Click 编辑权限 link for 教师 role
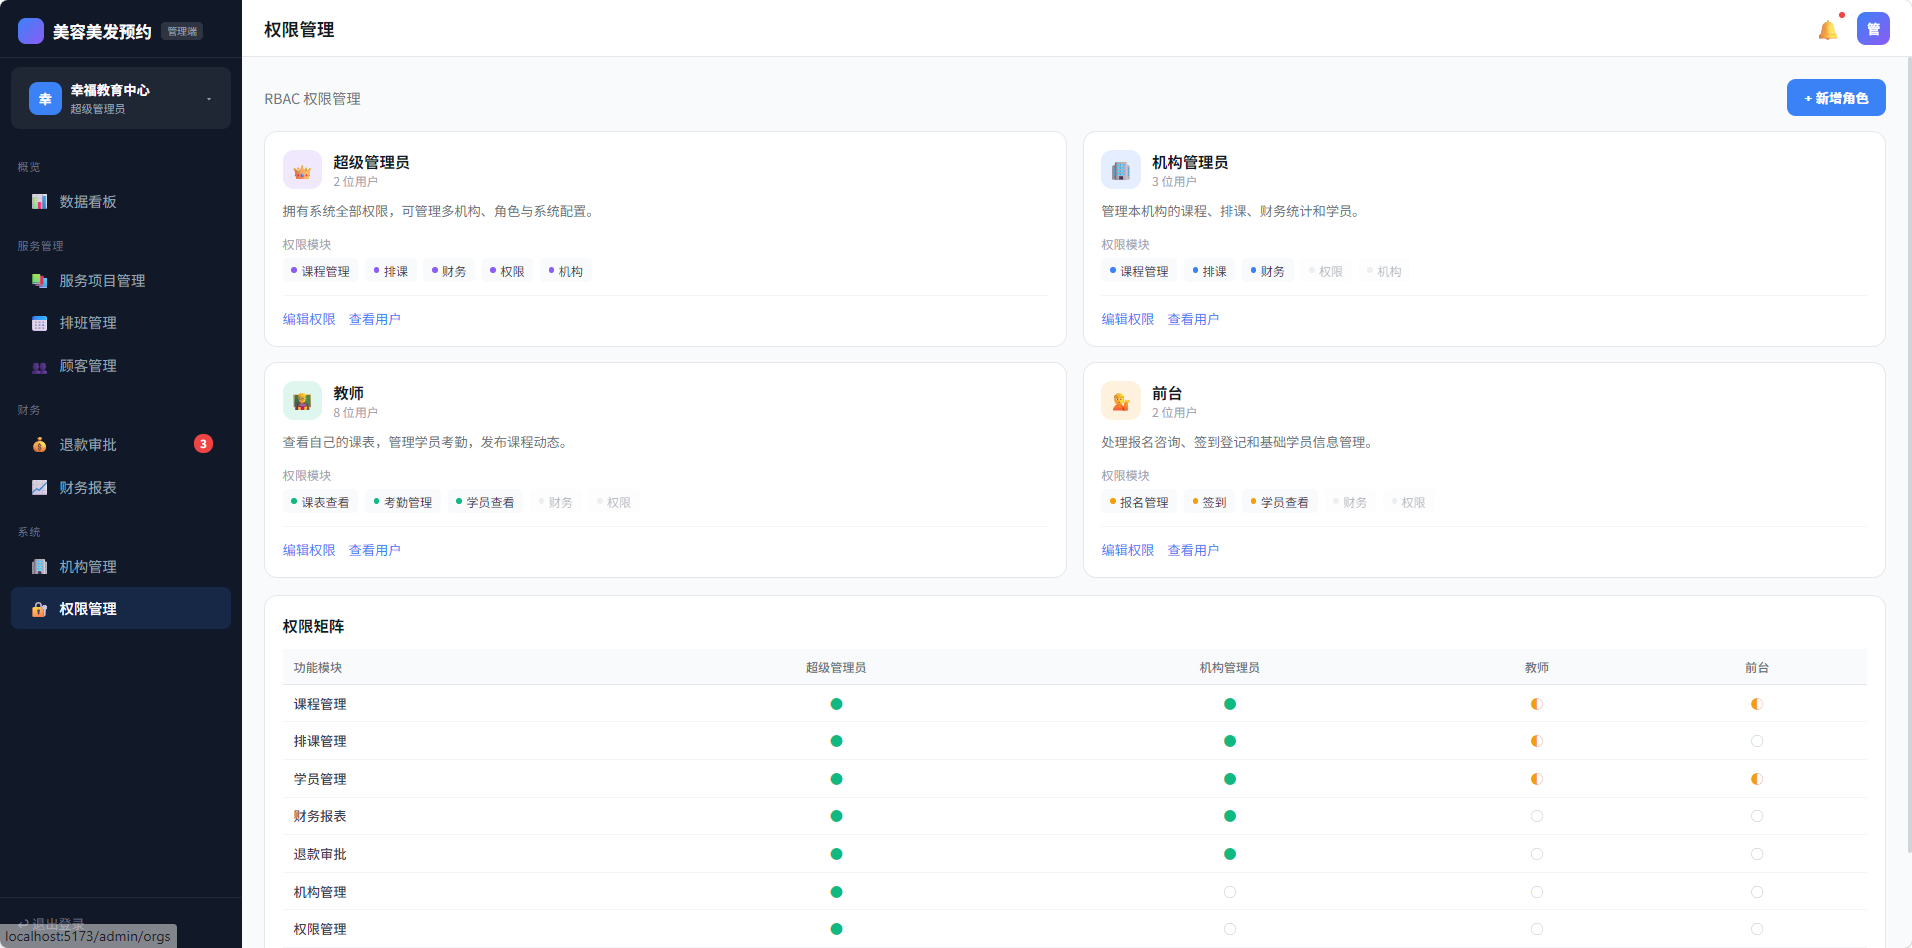The width and height of the screenshot is (1912, 948). pos(309,550)
